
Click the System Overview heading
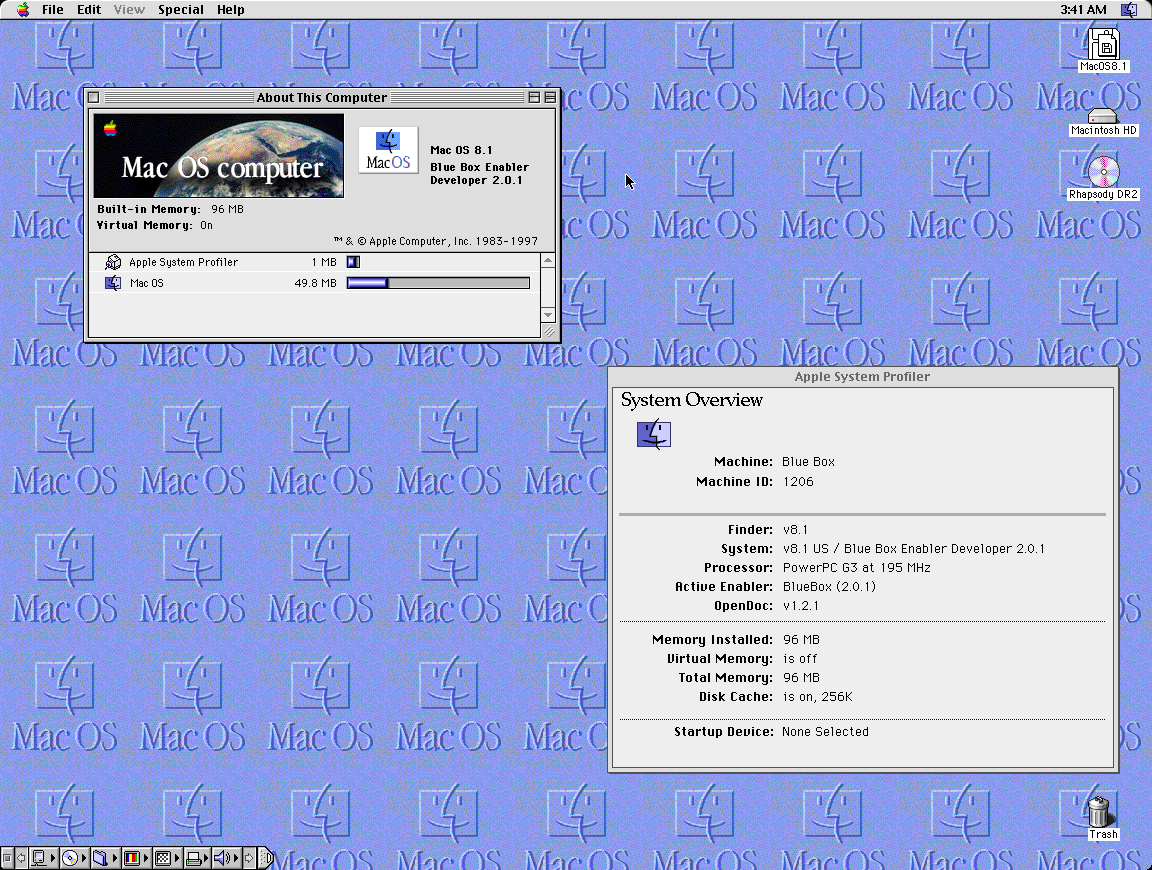691,400
